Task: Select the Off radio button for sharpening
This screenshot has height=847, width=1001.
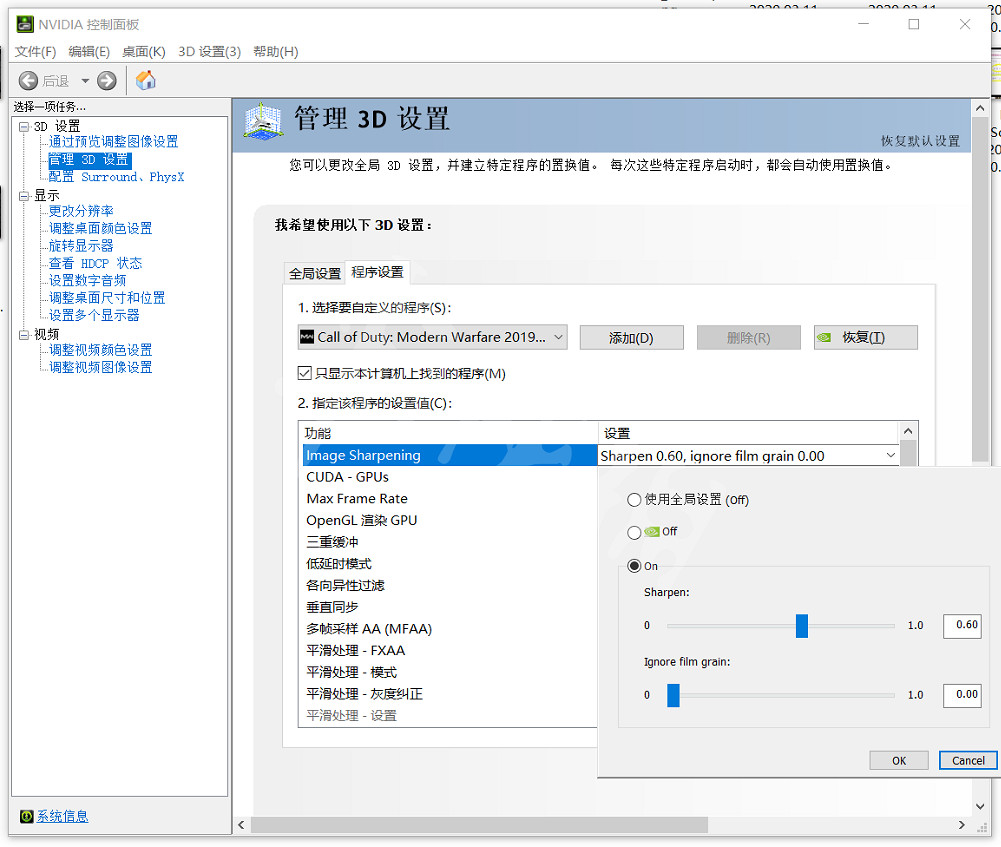Action: pyautogui.click(x=633, y=532)
